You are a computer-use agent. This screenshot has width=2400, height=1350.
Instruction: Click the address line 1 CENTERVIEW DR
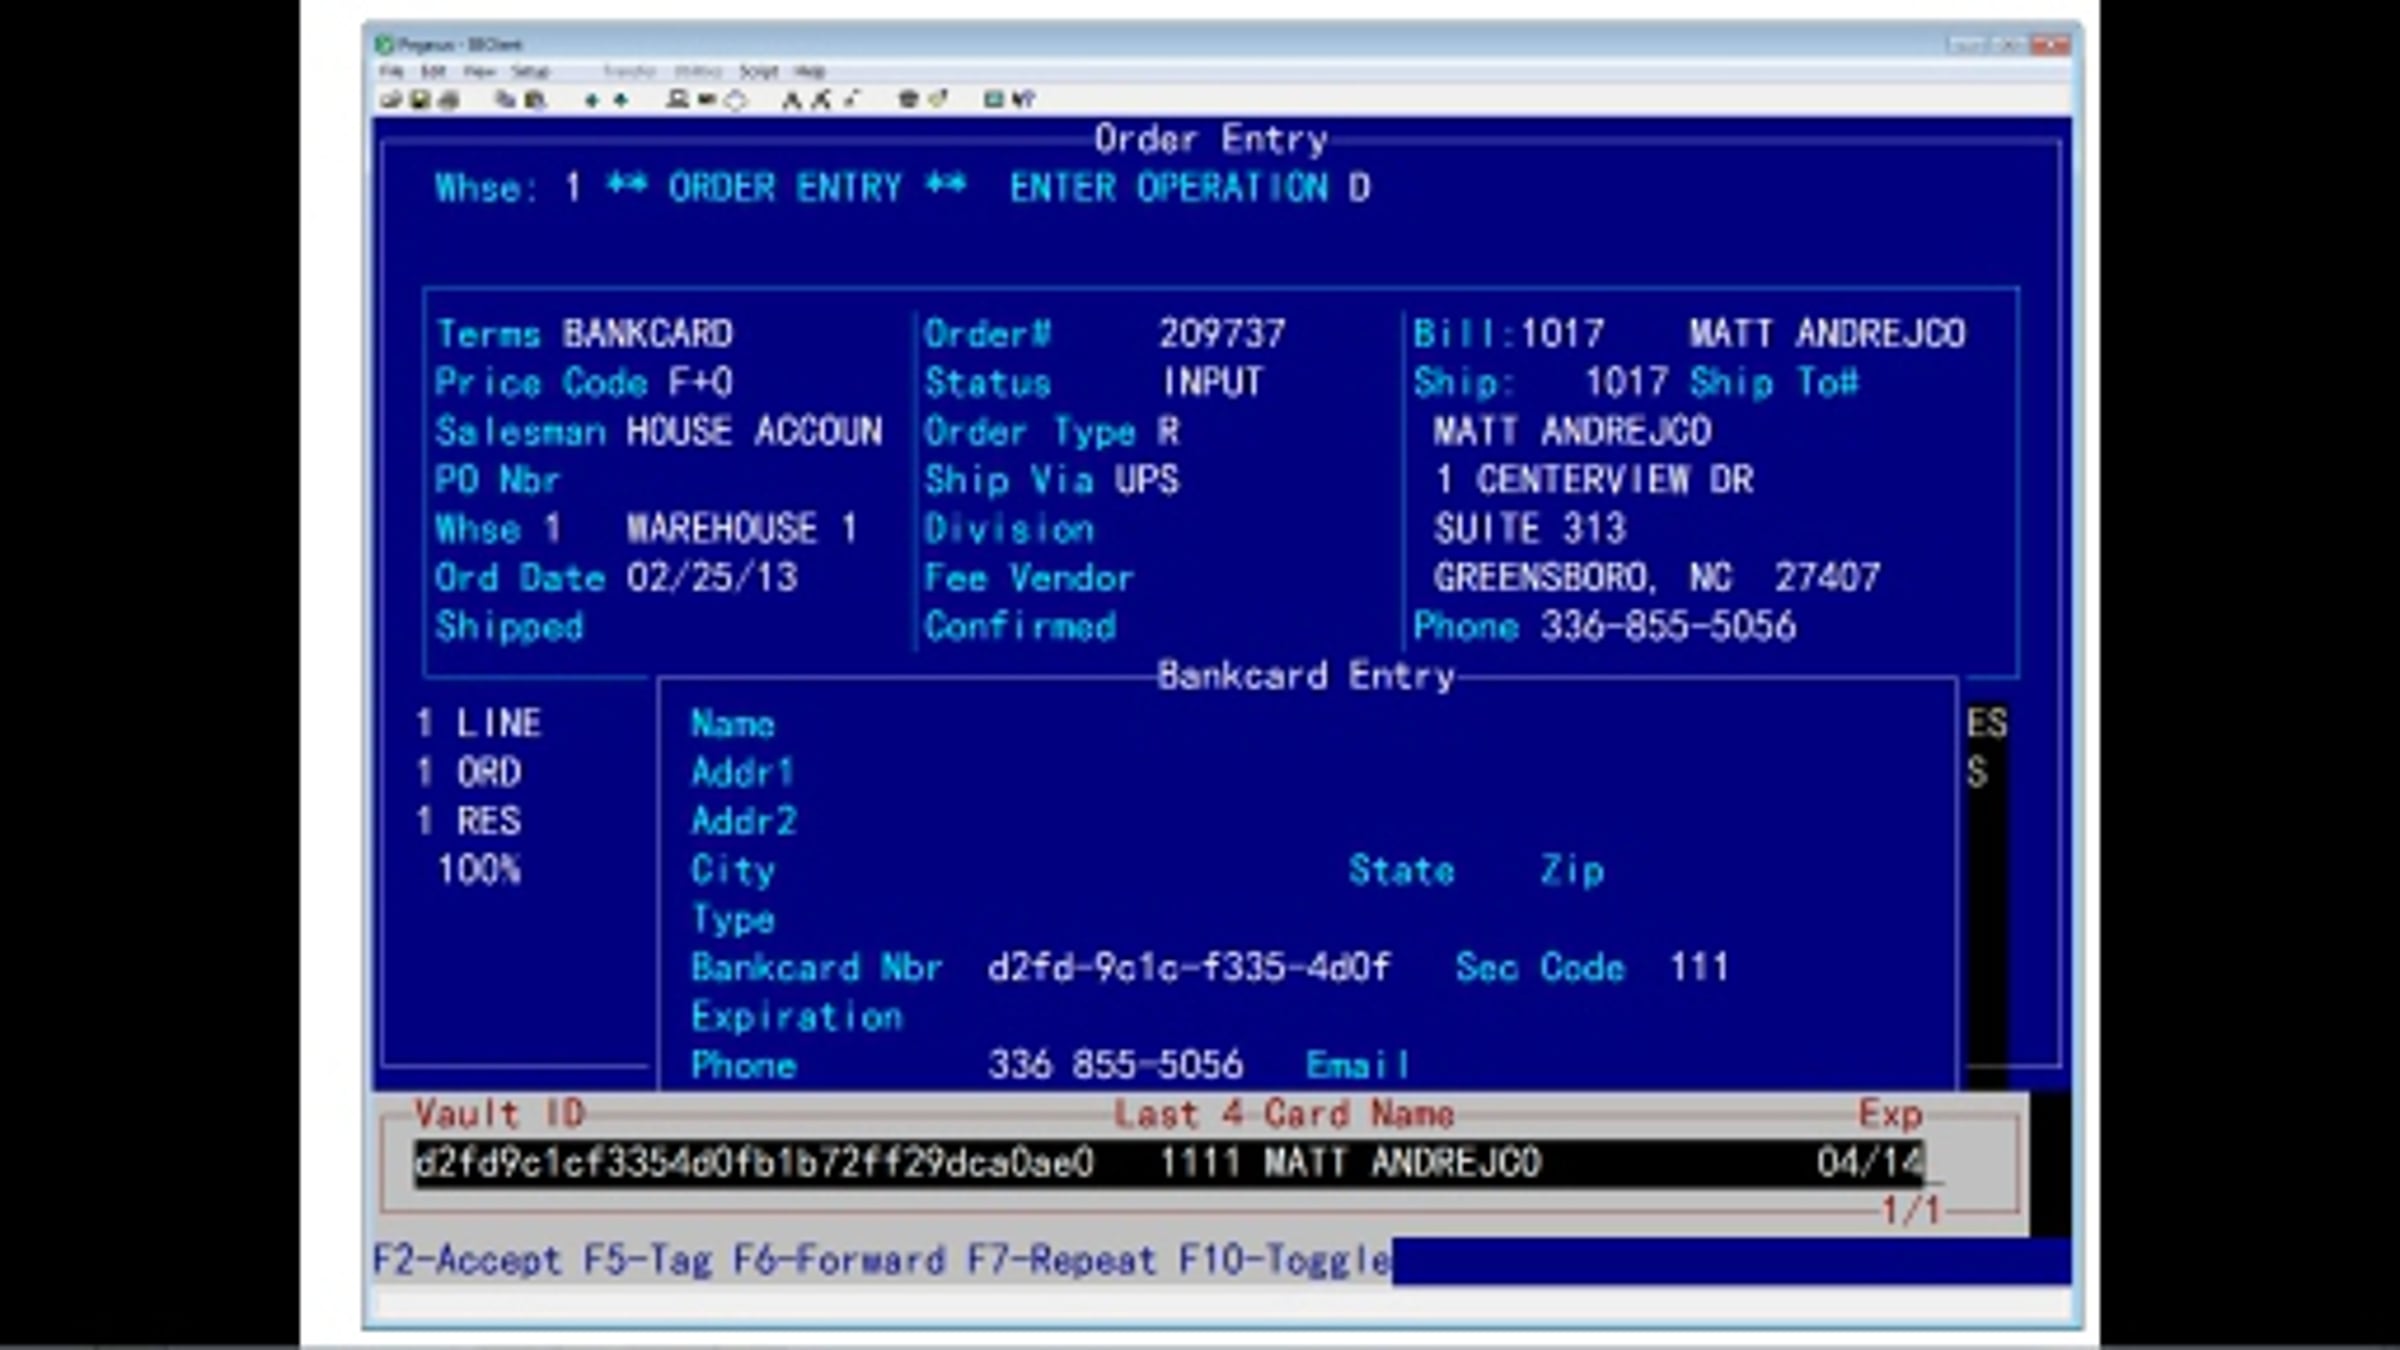tap(1594, 480)
